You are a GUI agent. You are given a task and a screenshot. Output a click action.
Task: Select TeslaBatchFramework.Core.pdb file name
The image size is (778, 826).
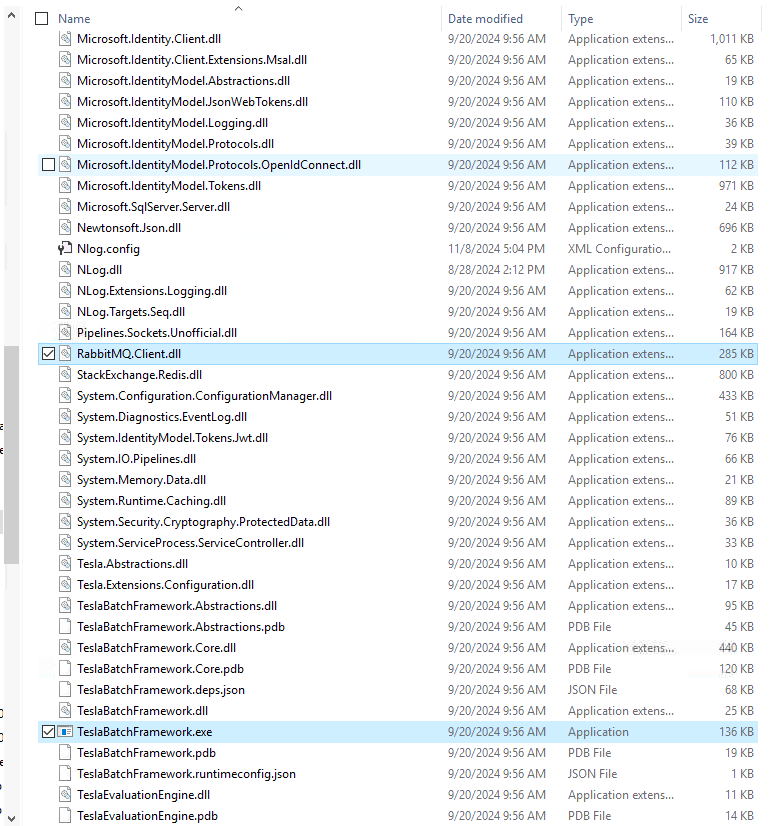[160, 669]
